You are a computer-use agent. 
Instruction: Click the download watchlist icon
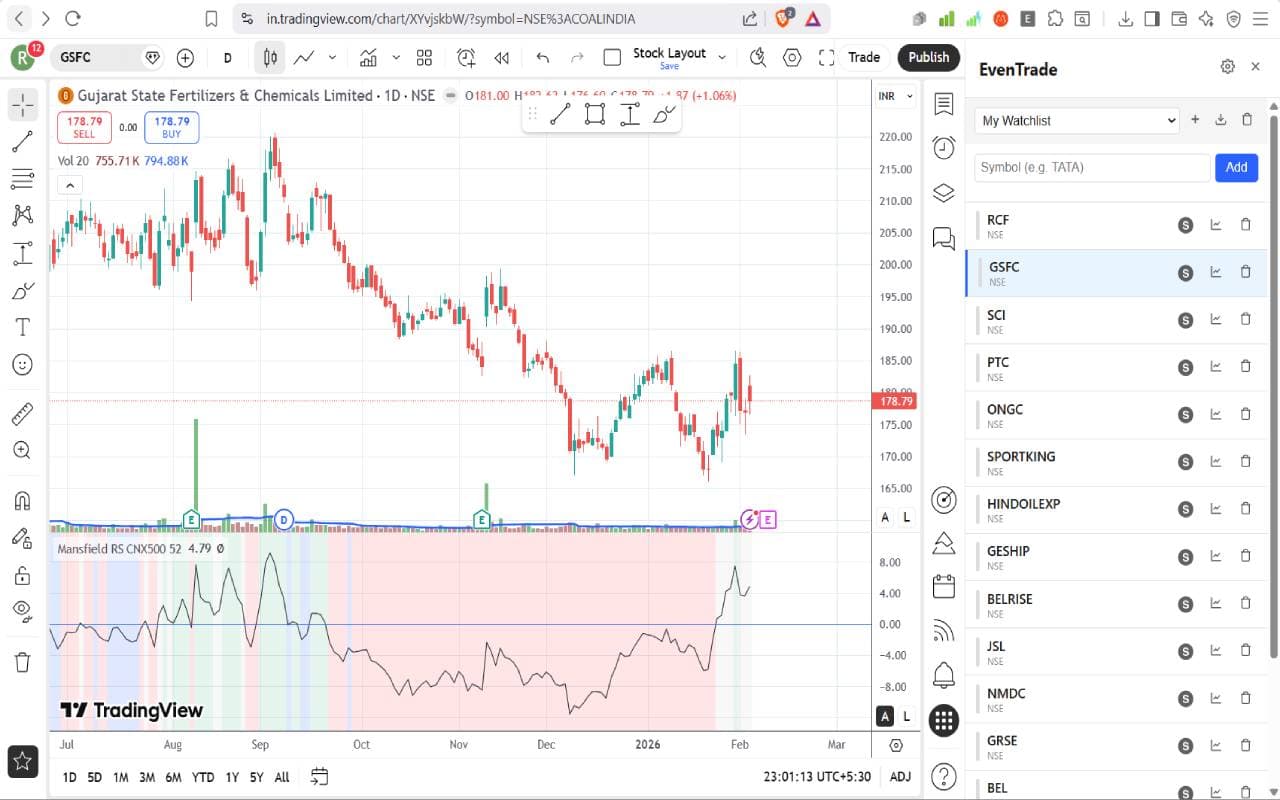tap(1220, 120)
